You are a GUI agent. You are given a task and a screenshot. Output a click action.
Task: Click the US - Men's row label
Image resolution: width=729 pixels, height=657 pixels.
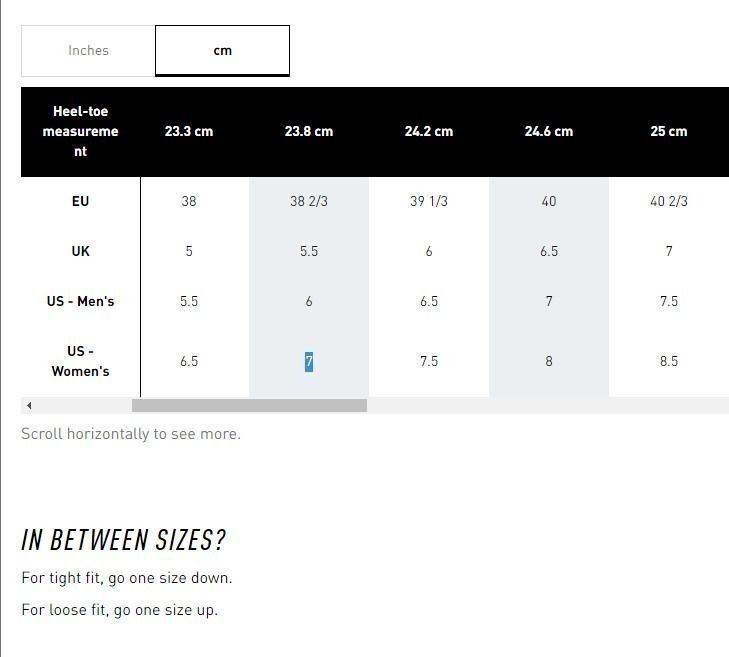[80, 301]
